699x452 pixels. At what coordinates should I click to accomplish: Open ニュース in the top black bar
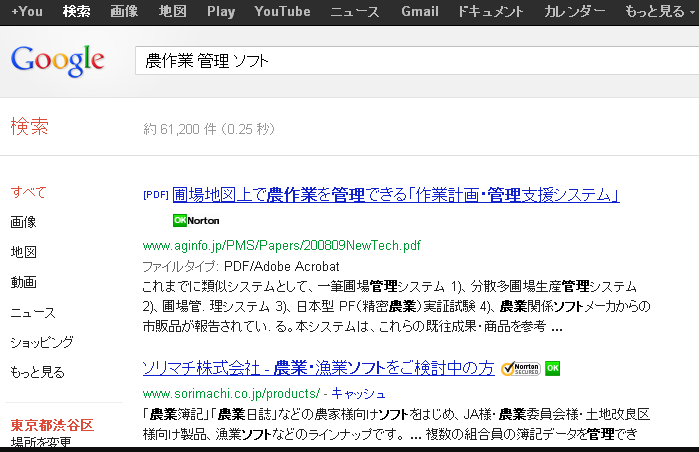point(355,12)
